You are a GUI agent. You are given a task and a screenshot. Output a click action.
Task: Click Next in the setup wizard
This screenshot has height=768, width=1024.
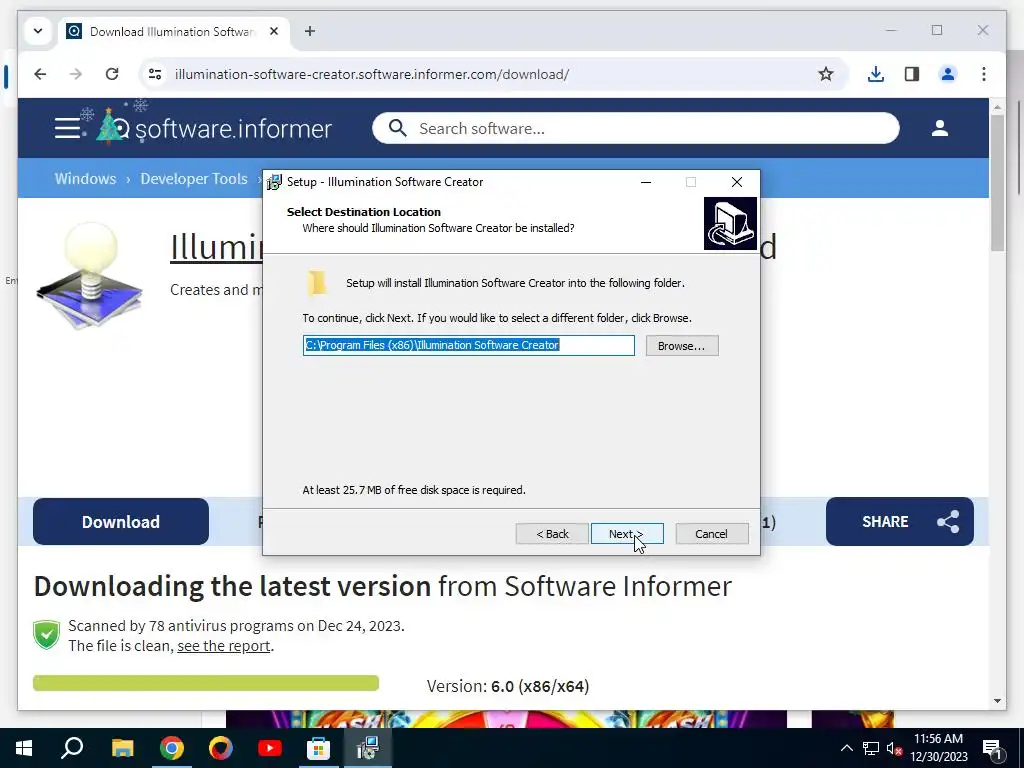click(x=627, y=534)
